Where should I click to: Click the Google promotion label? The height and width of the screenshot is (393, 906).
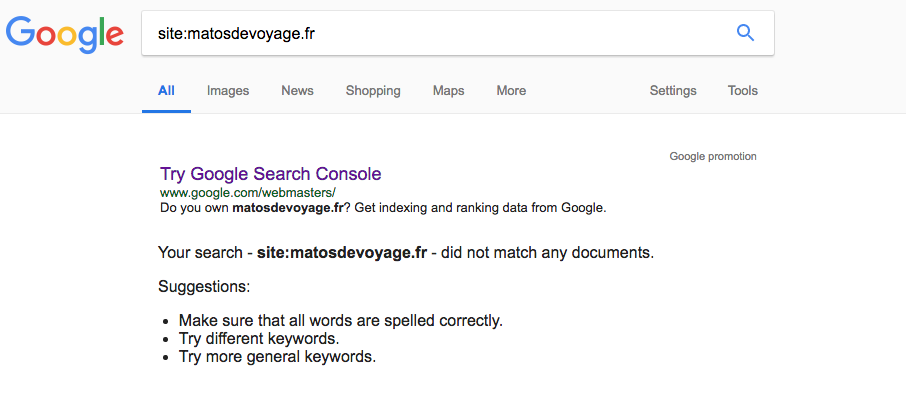pos(713,156)
